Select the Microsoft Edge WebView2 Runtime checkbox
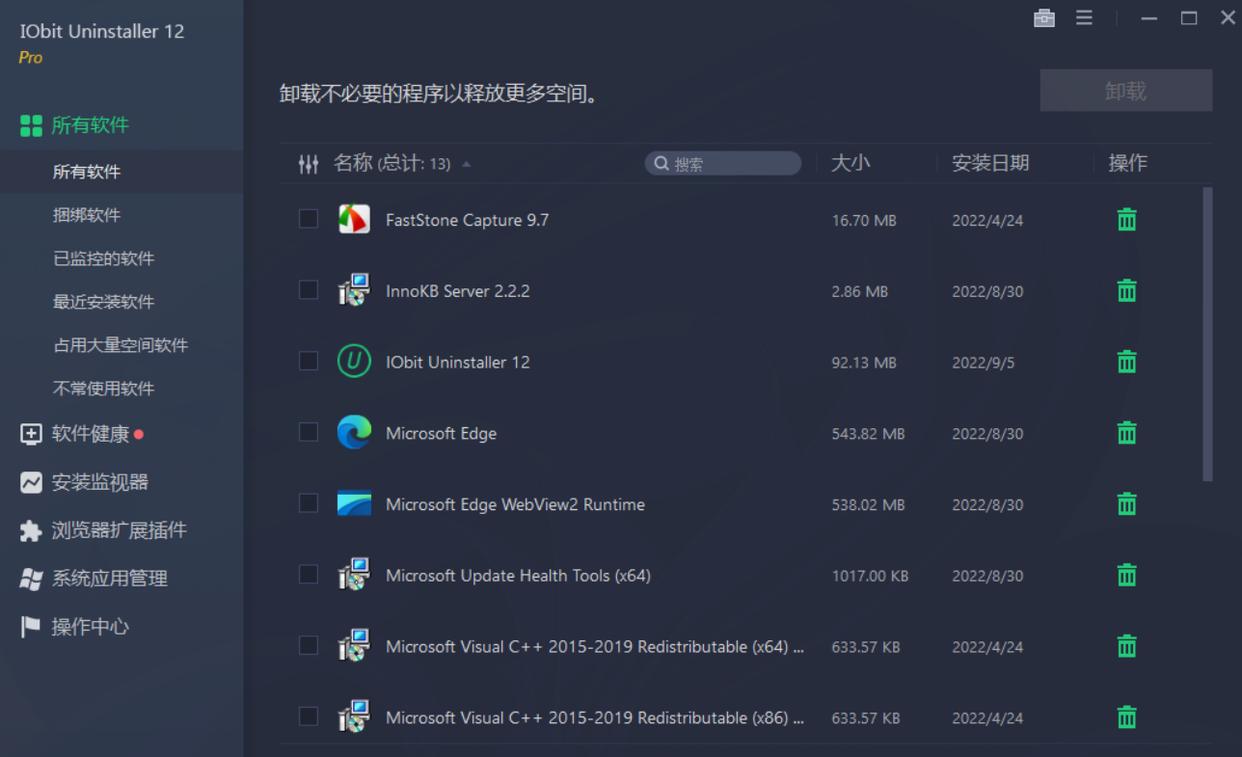This screenshot has width=1242, height=757. 309,503
